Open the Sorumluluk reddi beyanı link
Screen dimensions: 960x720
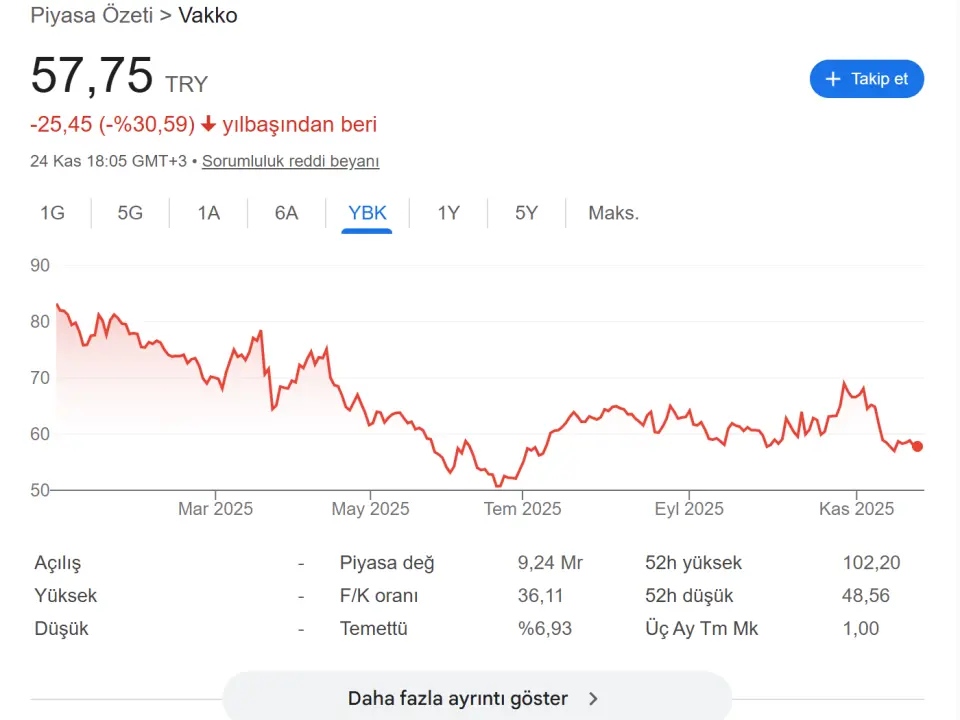tap(290, 161)
